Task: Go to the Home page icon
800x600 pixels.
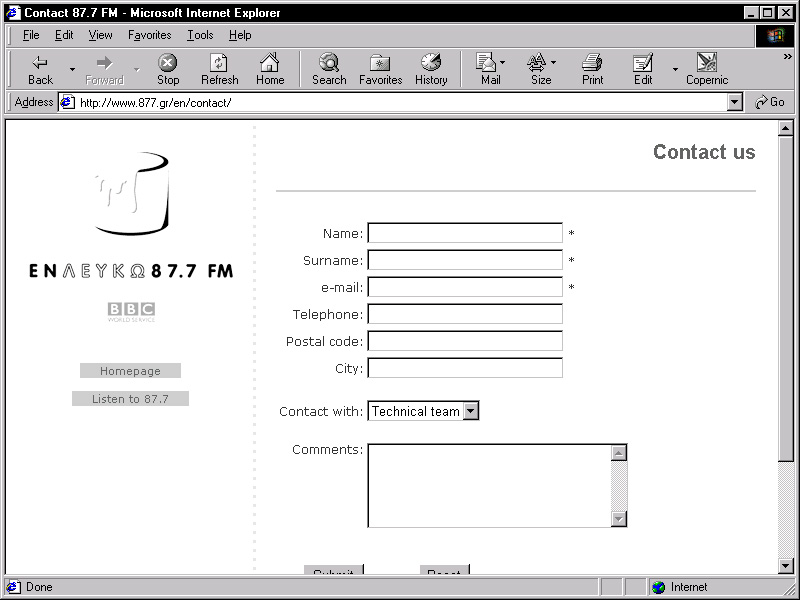Action: (x=270, y=69)
